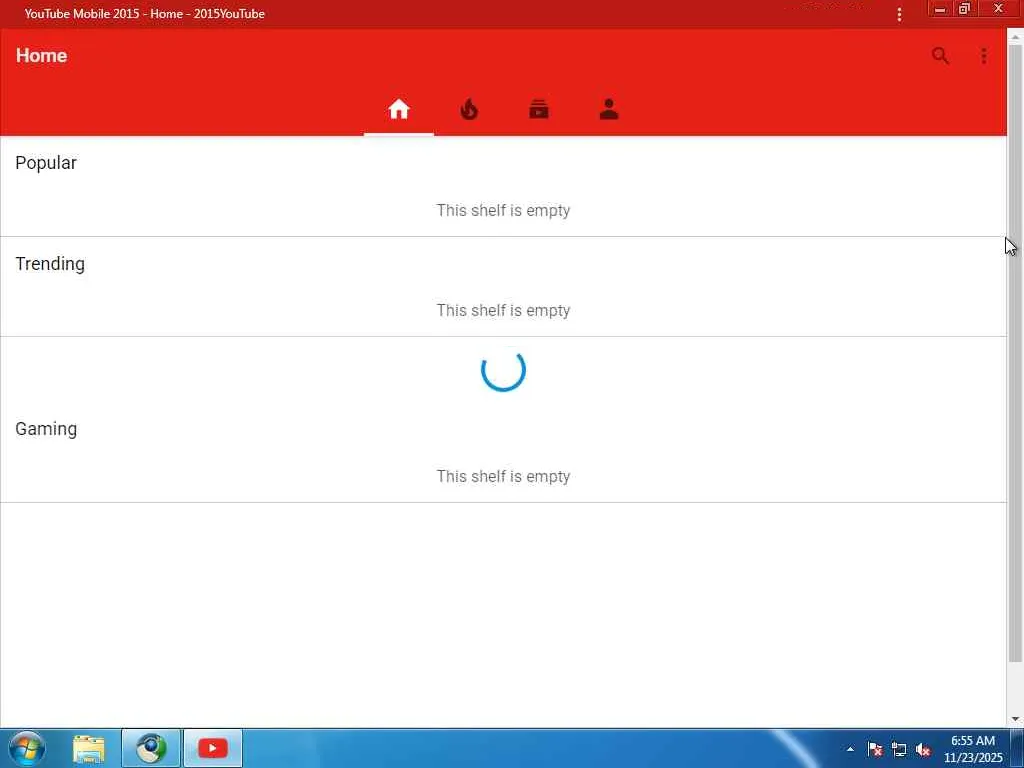Screen dimensions: 1024x768
Task: Open File Explorer from the taskbar
Action: coord(88,748)
